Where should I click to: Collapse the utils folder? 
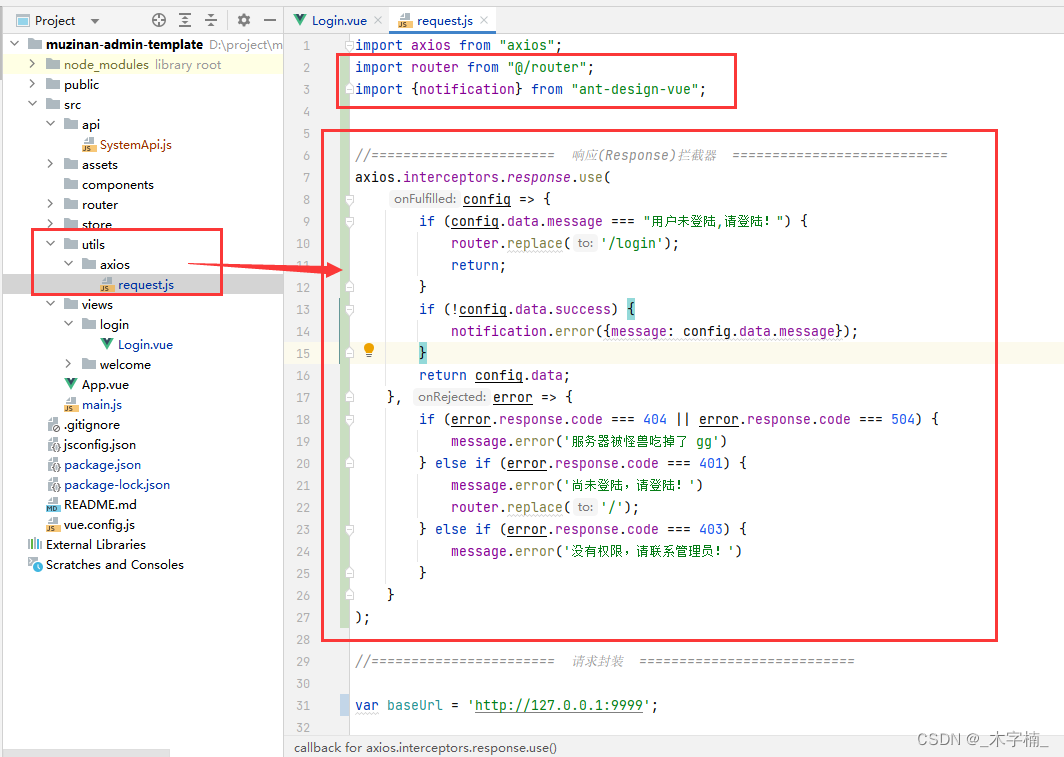50,244
